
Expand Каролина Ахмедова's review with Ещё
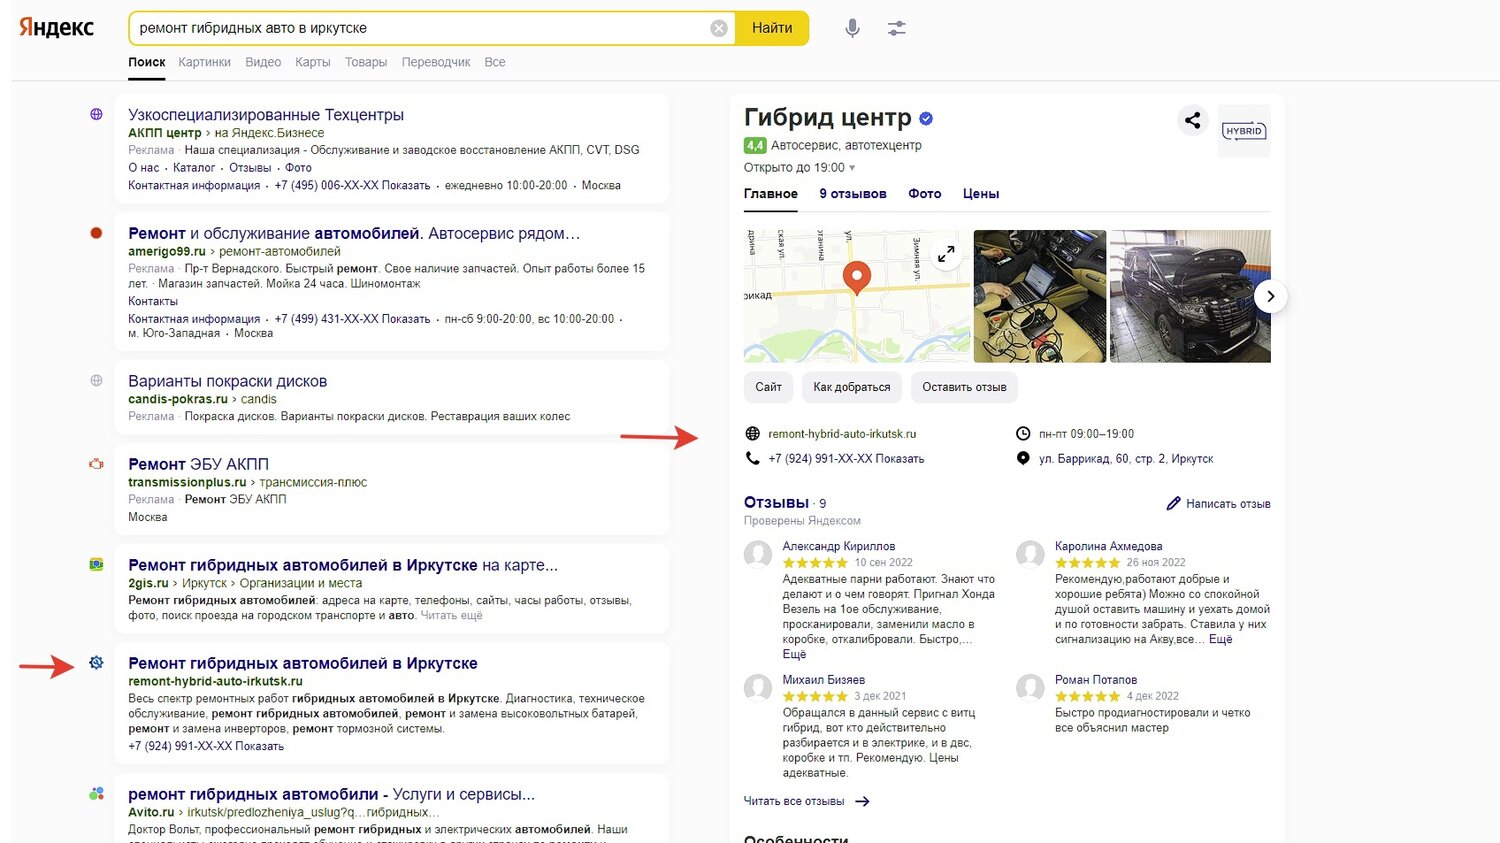[x=1220, y=639]
